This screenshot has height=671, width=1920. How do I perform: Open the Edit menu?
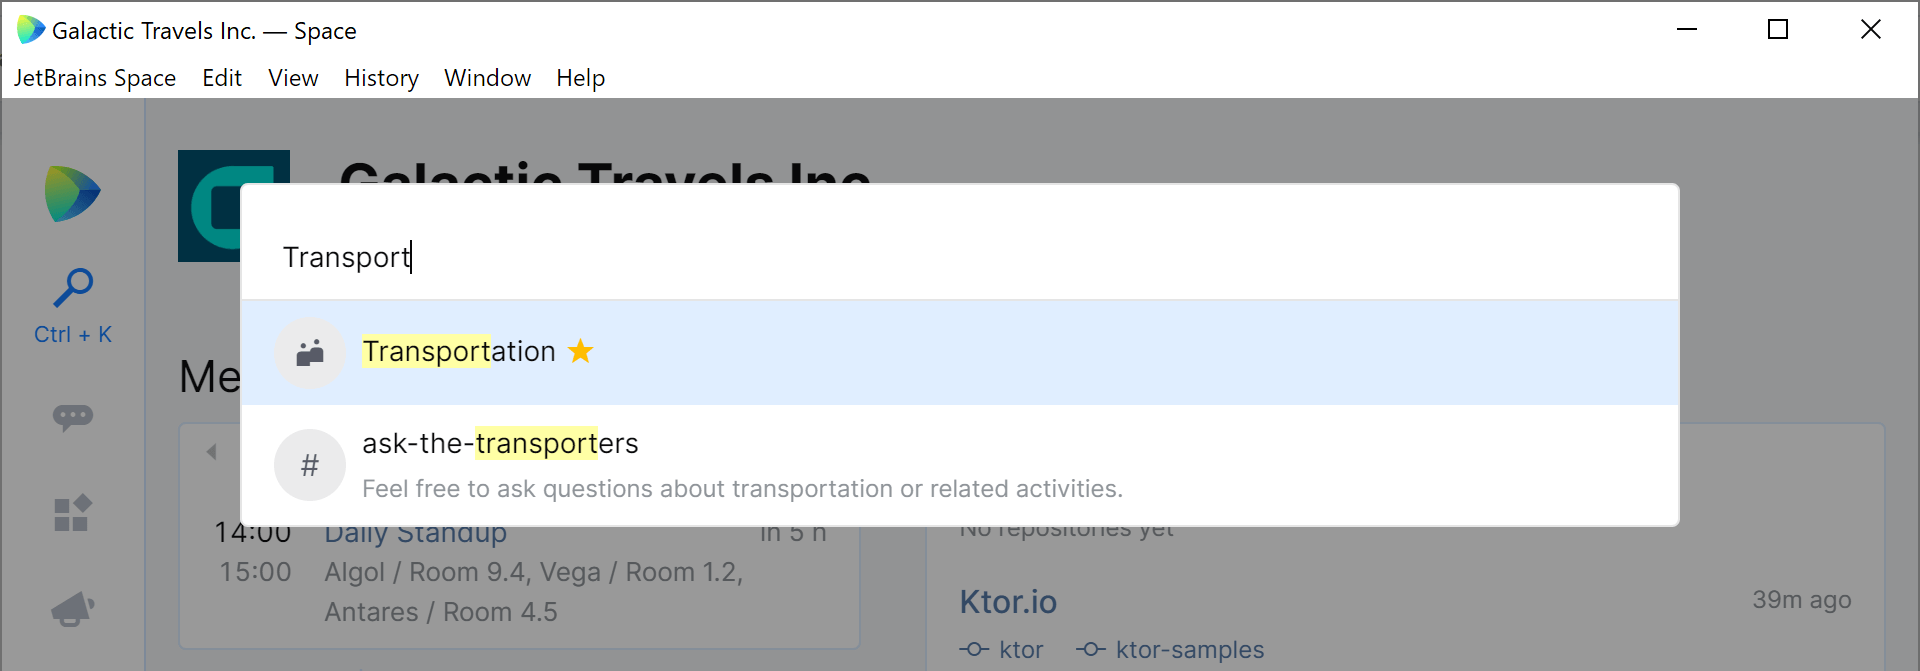(222, 78)
